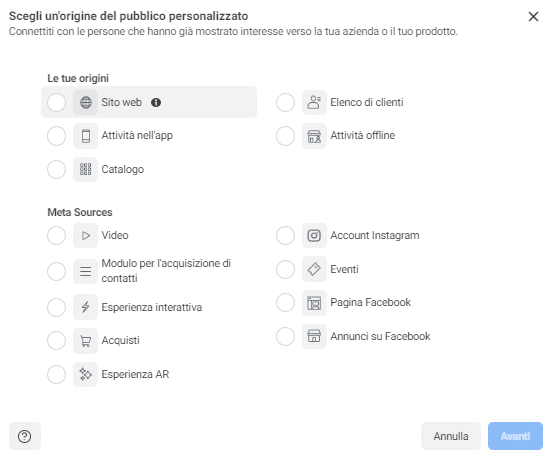The height and width of the screenshot is (455, 552).
Task: Click the info icon next to Sito web
Action: [x=156, y=102]
